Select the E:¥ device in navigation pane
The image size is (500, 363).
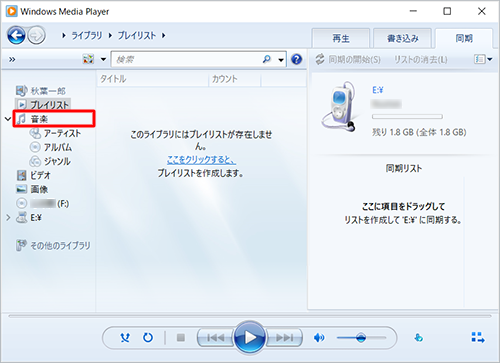point(29,218)
